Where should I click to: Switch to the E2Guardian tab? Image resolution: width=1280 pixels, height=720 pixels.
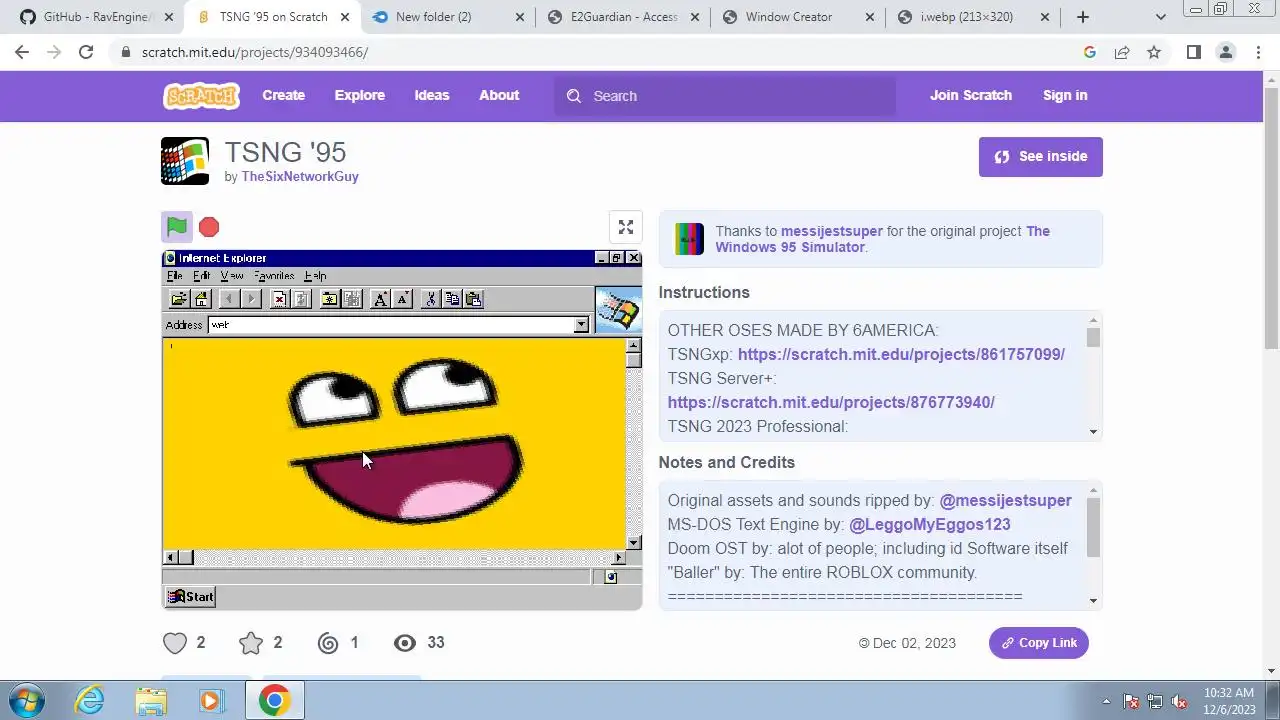click(623, 17)
